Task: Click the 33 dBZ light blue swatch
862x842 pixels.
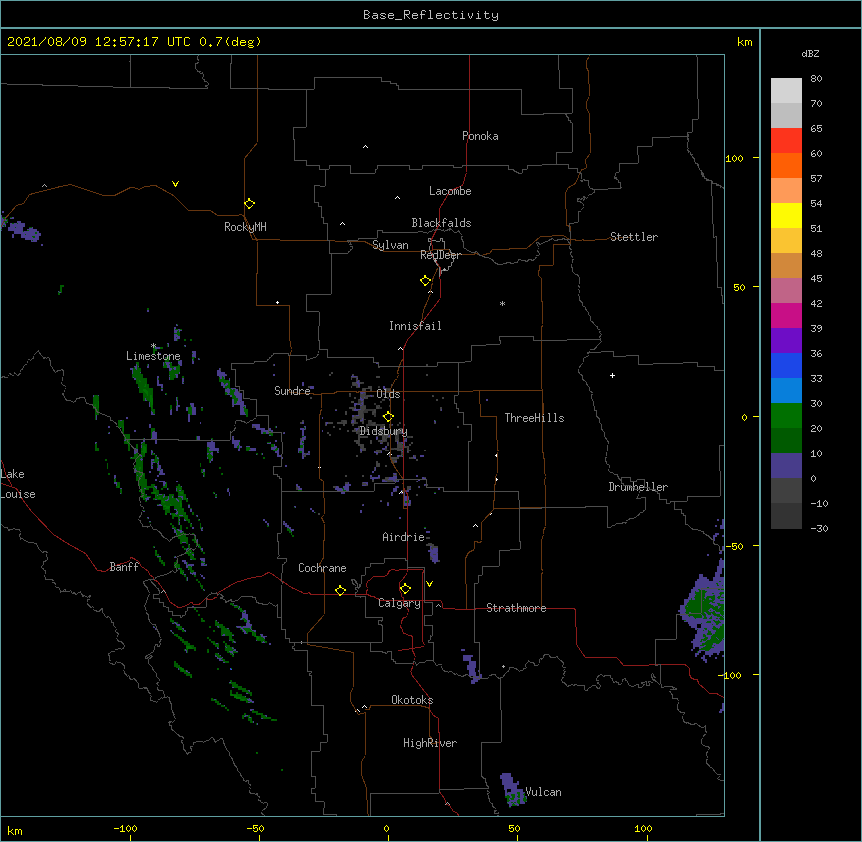Action: [x=786, y=391]
